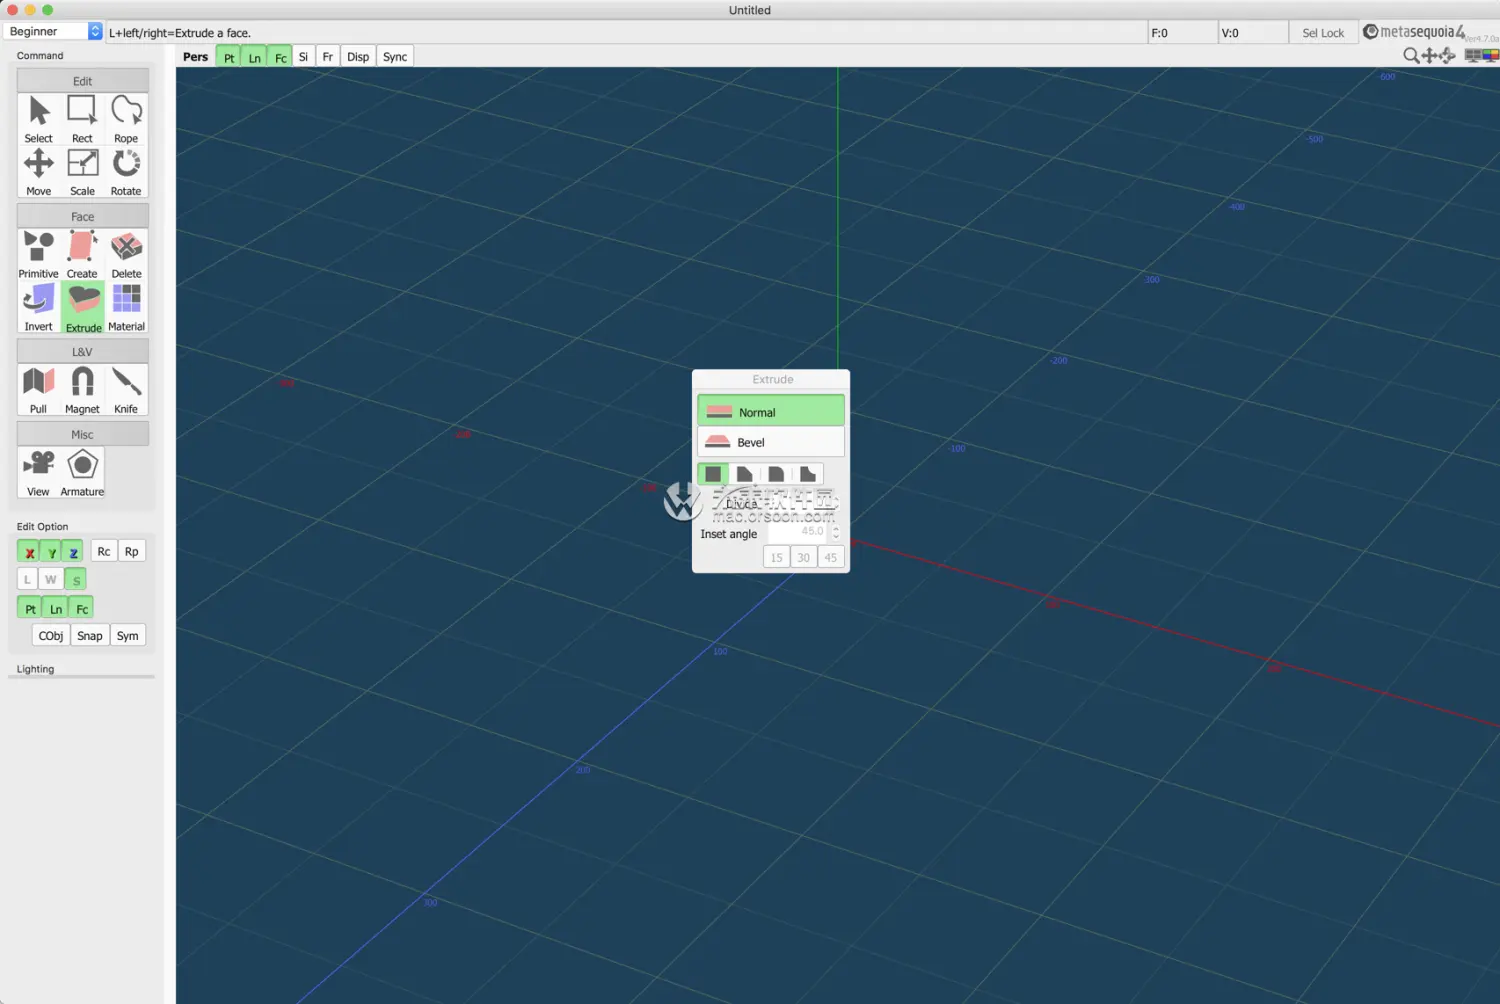Expand the Lighting panel
The width and height of the screenshot is (1500, 1004).
[x=35, y=669]
